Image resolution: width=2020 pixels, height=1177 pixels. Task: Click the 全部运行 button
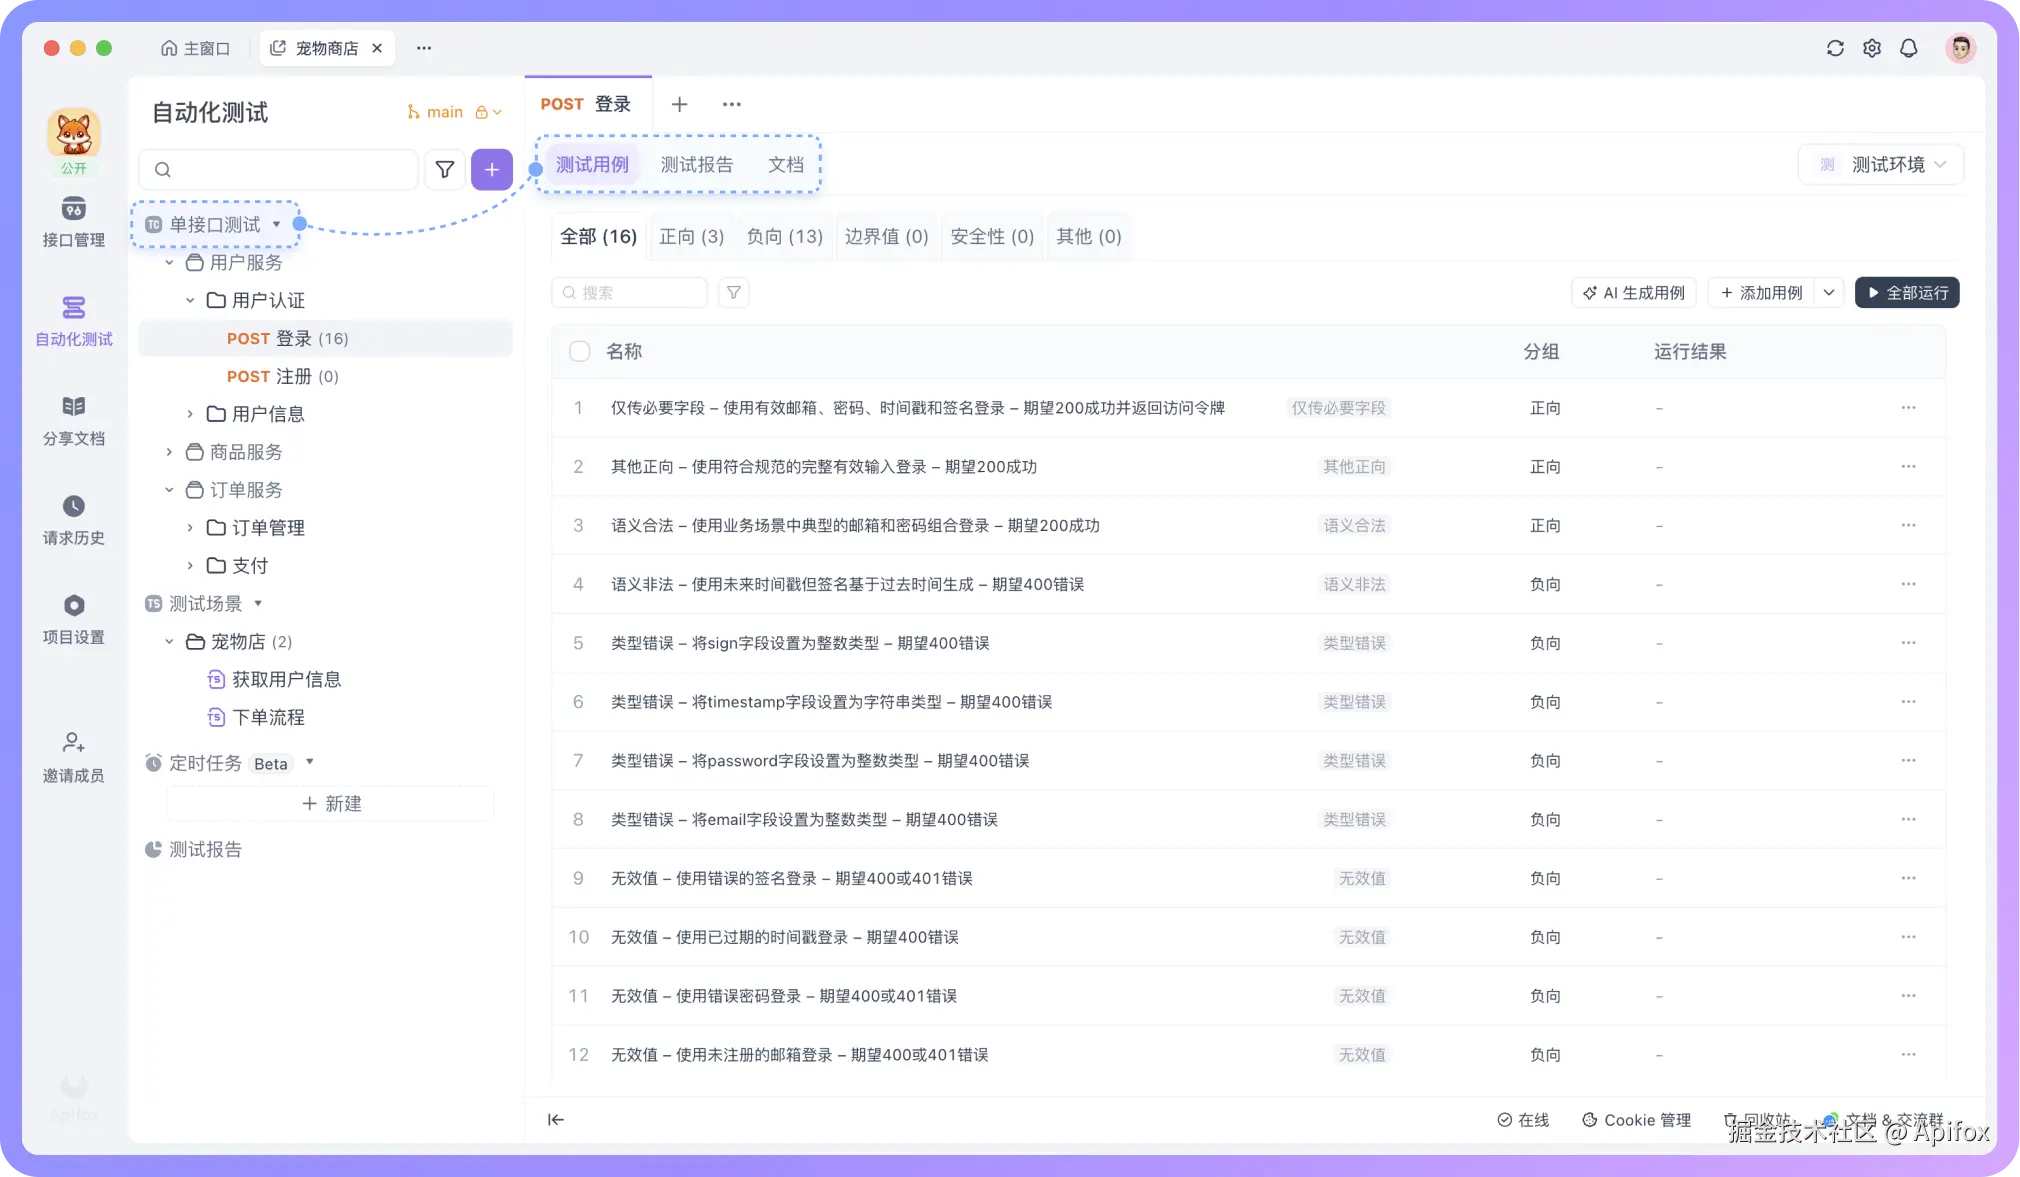[x=1906, y=293]
